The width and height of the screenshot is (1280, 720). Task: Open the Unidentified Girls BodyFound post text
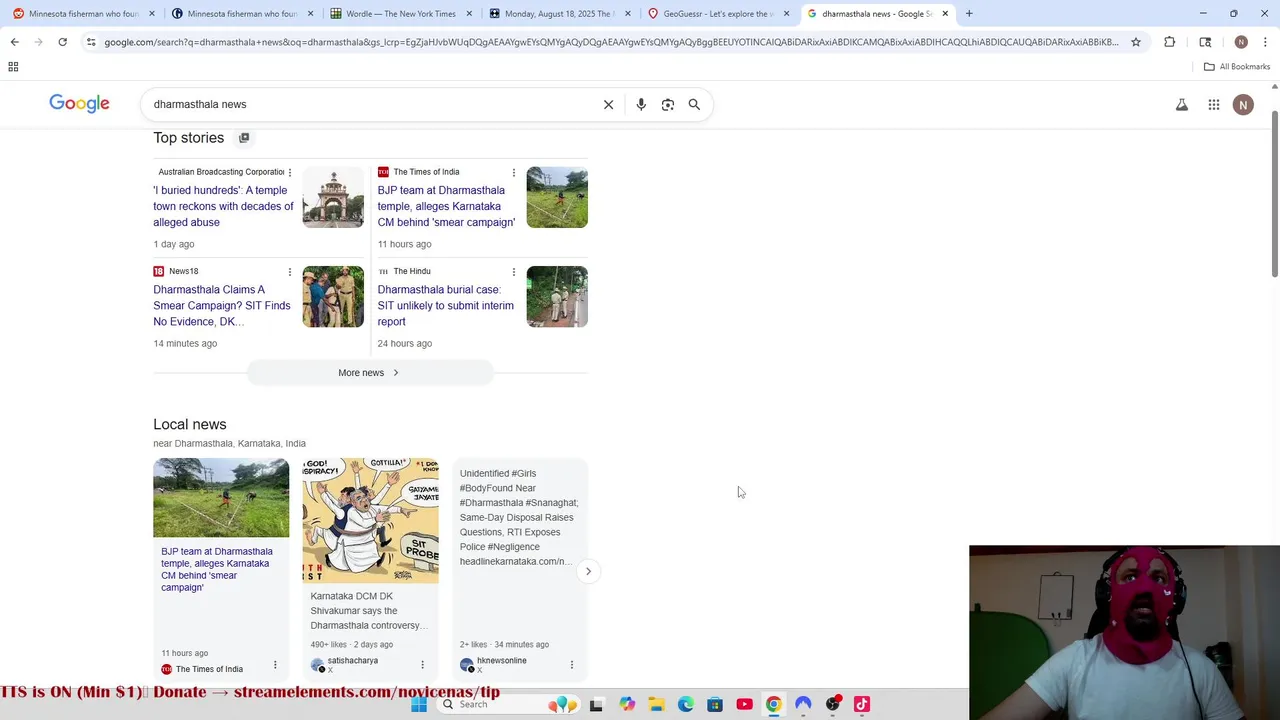pos(519,517)
